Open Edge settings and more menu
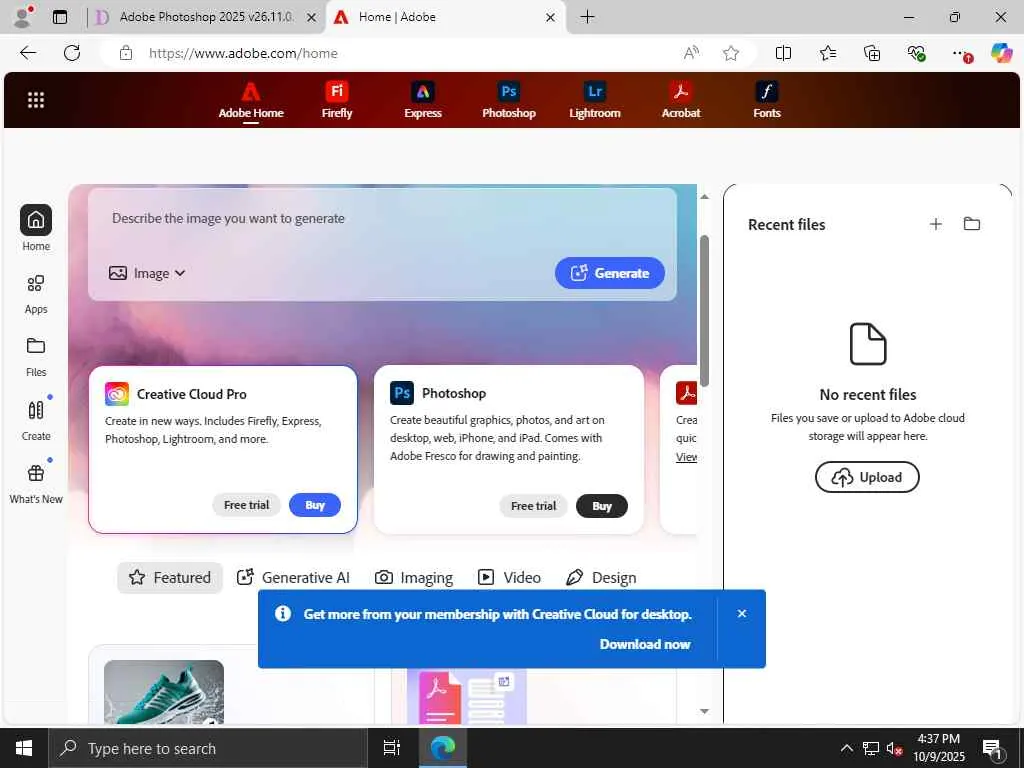Viewport: 1024px width, 768px height. coord(960,54)
